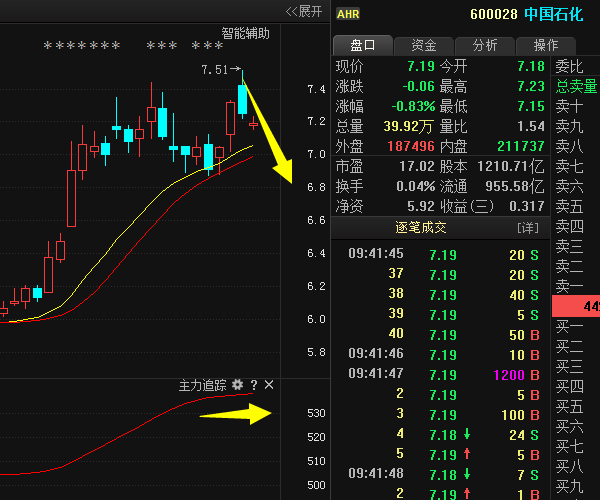The width and height of the screenshot is (600, 500).
Task: Select the 卖五 order row
Action: click(x=576, y=207)
